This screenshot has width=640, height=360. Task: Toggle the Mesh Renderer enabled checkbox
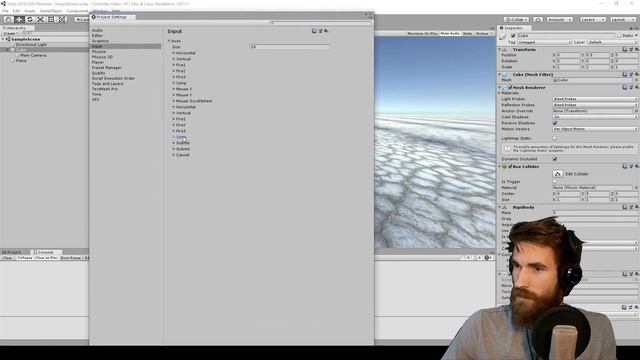510,87
